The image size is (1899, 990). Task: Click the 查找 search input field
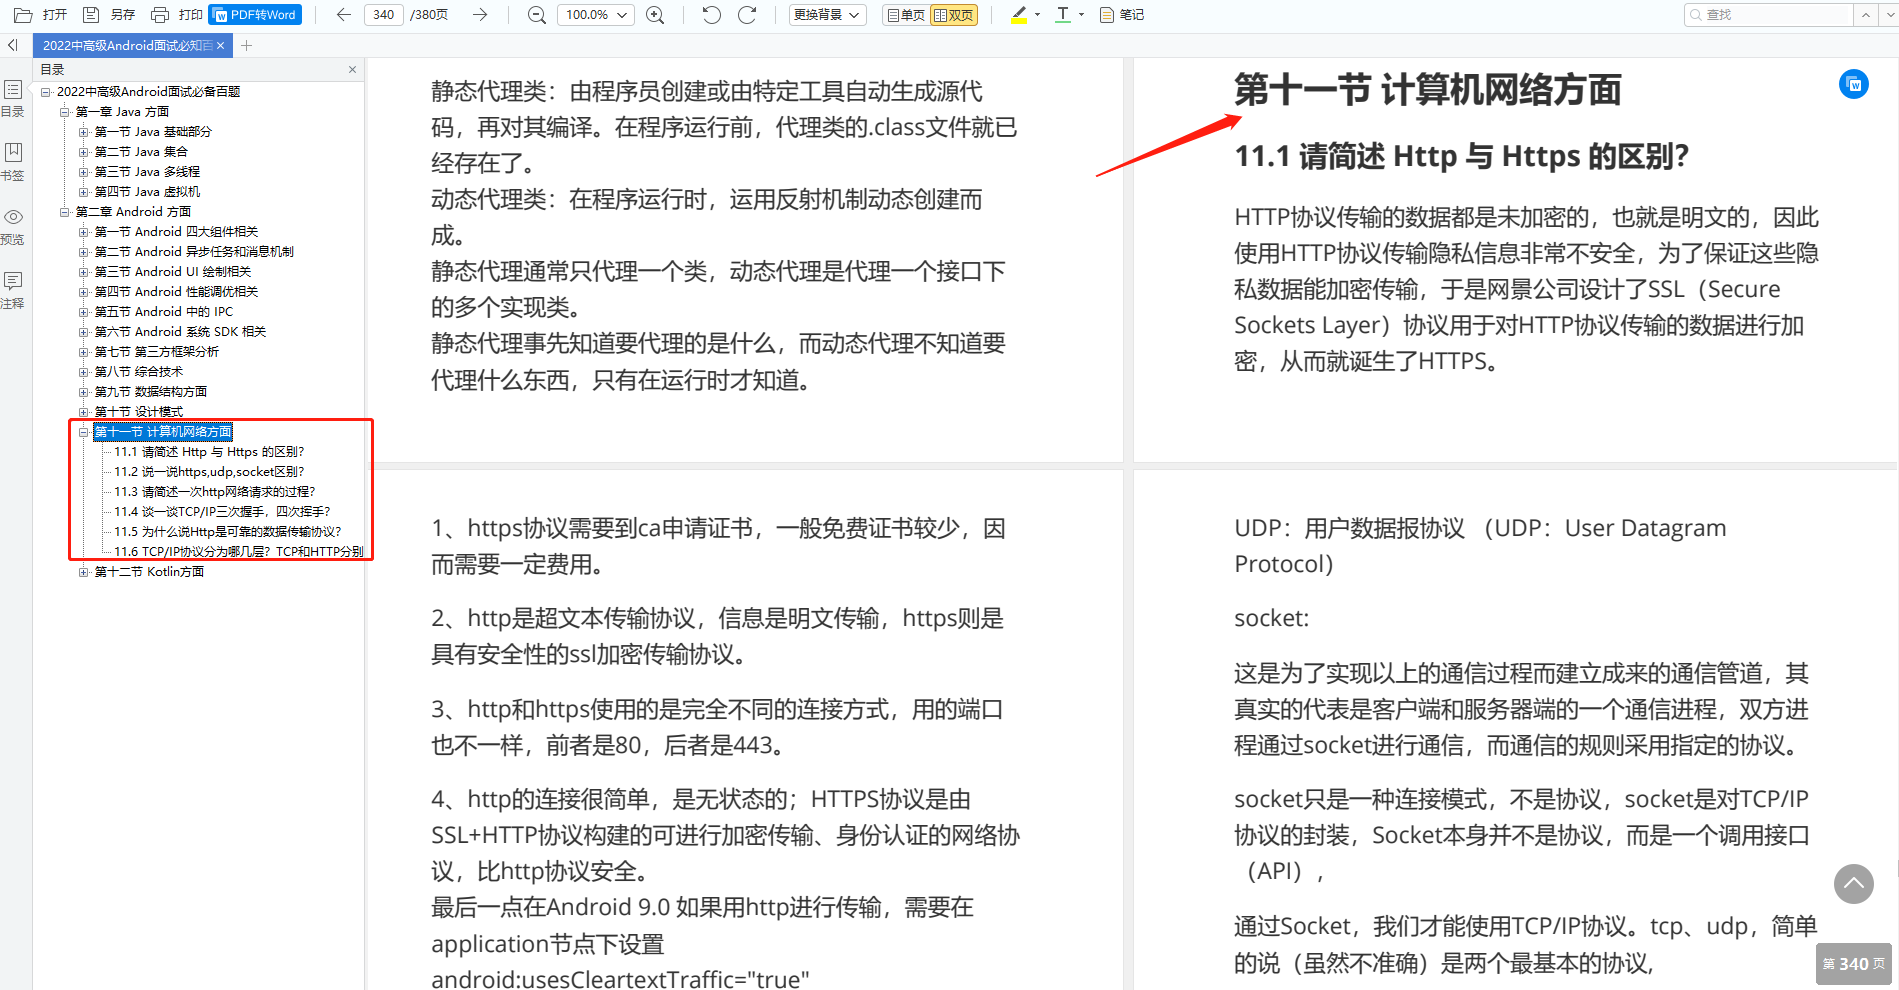(x=1768, y=15)
